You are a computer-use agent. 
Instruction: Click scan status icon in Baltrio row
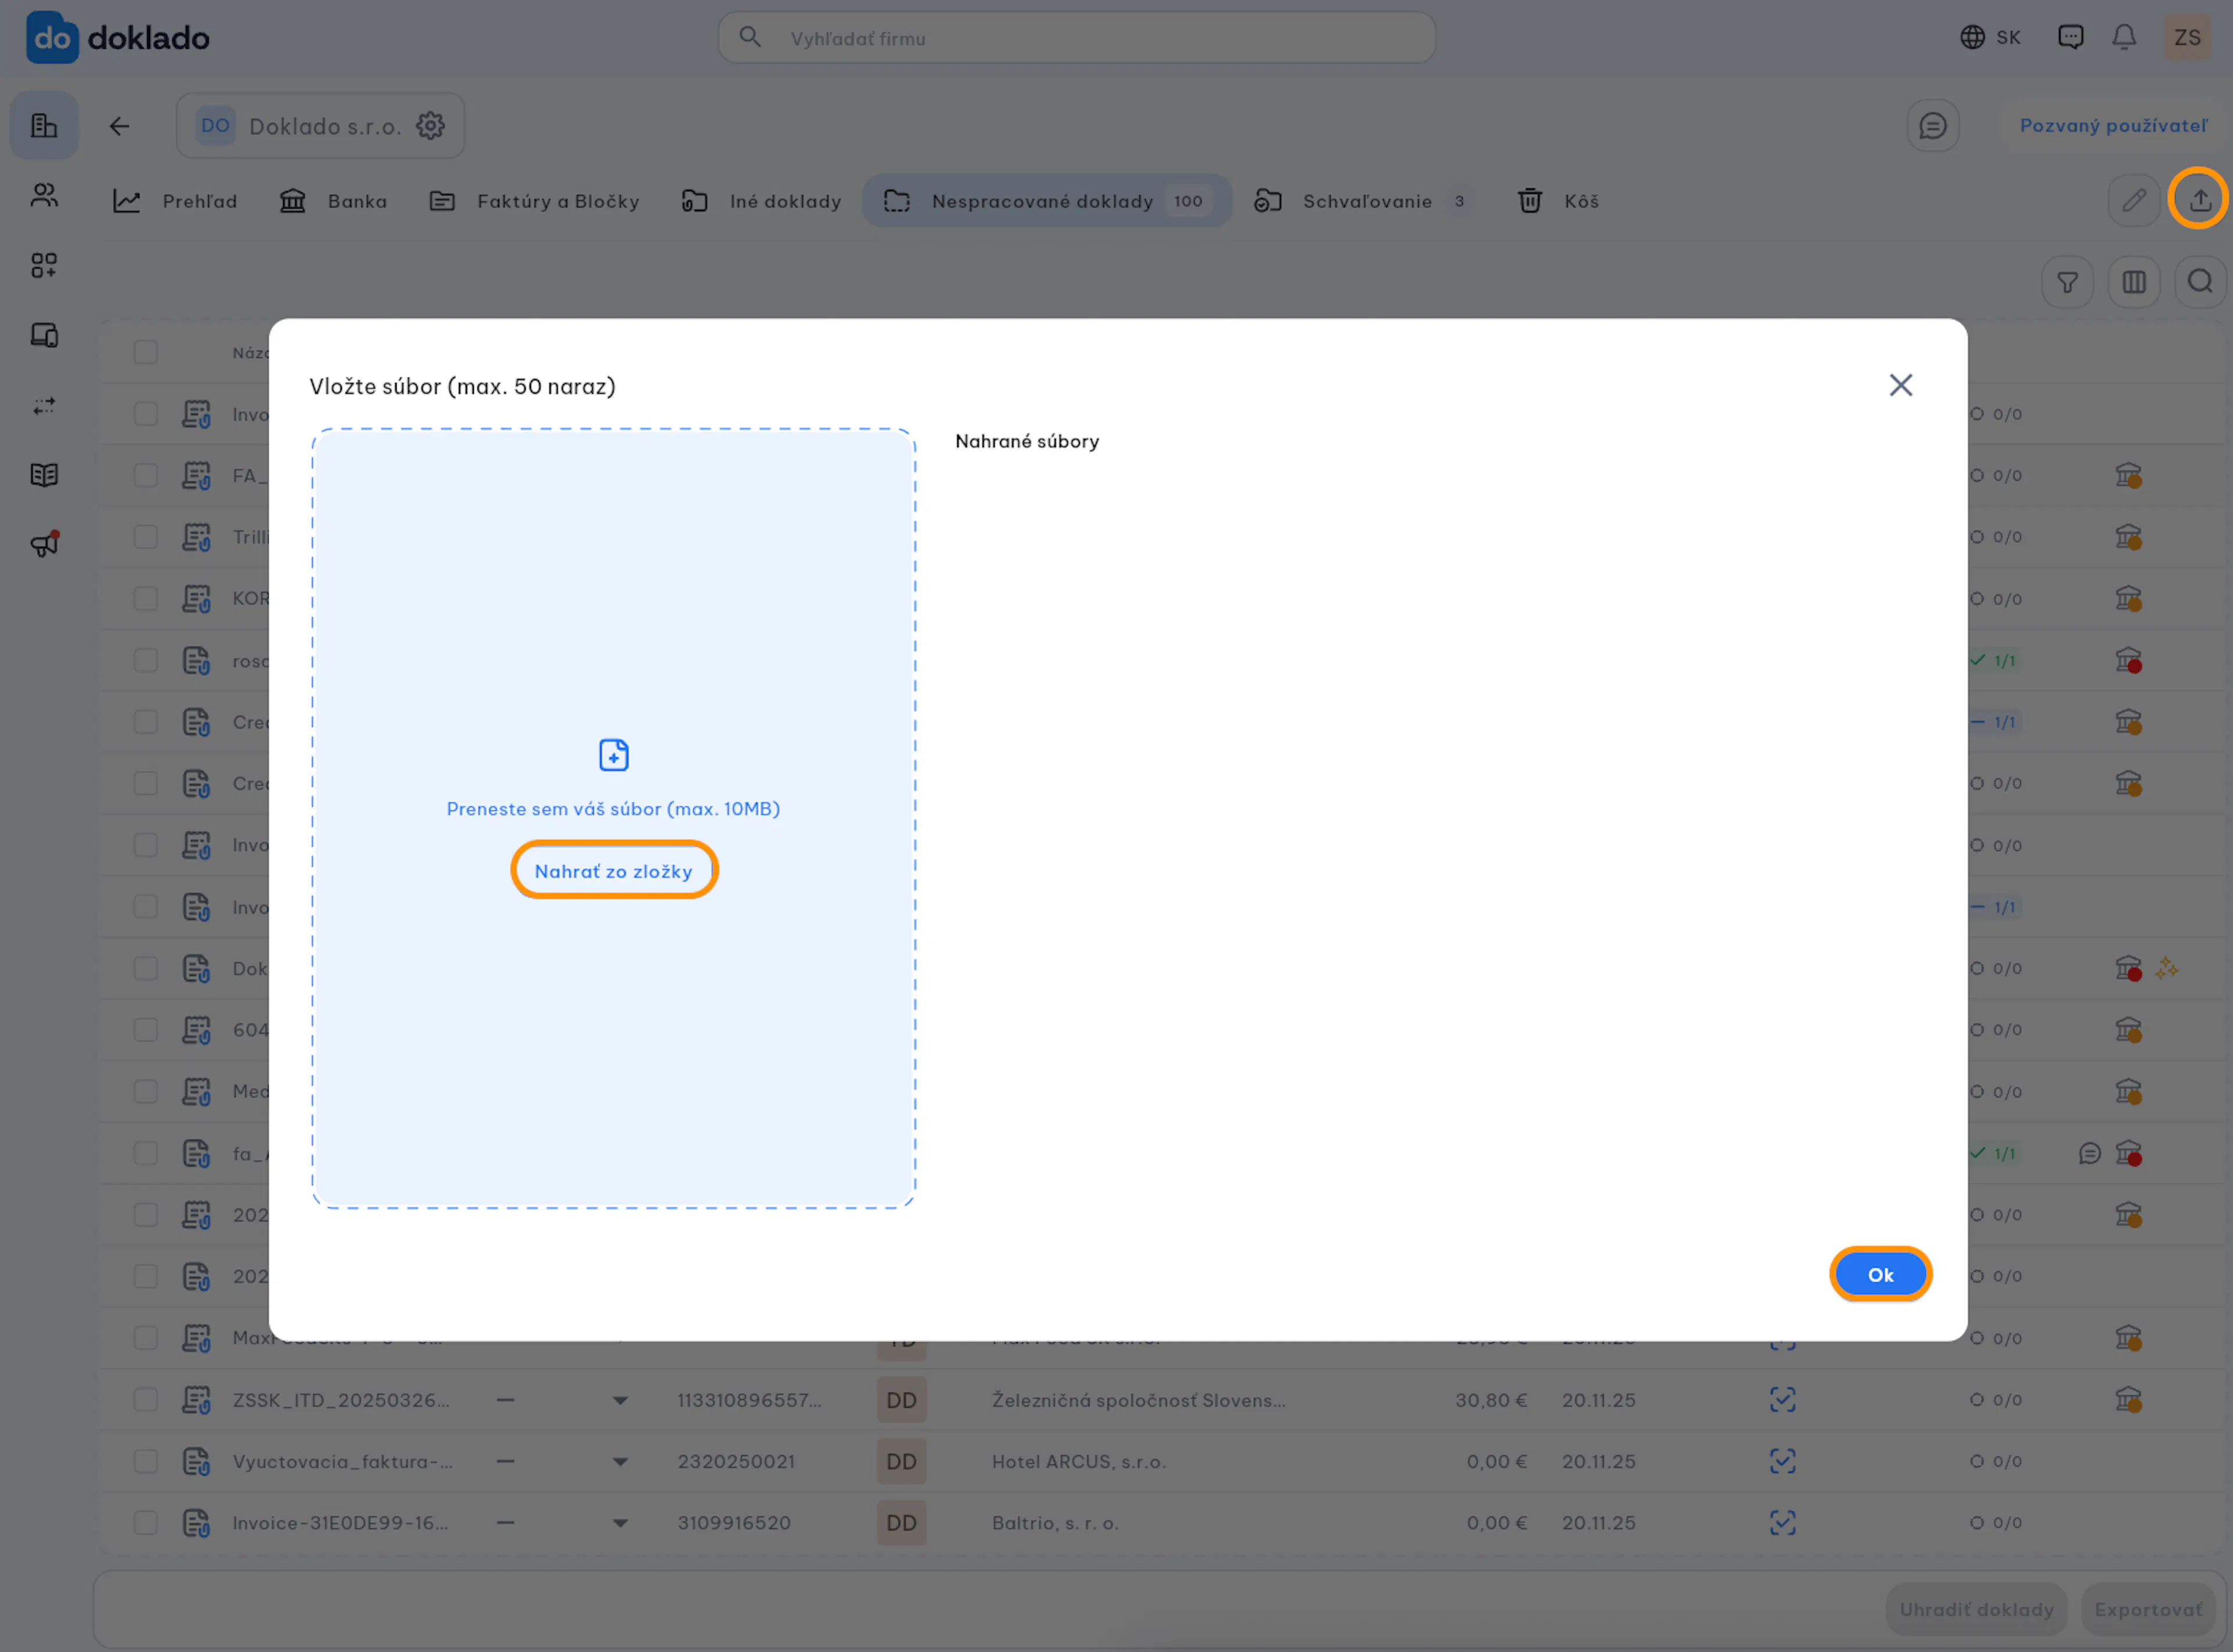coord(1783,1524)
